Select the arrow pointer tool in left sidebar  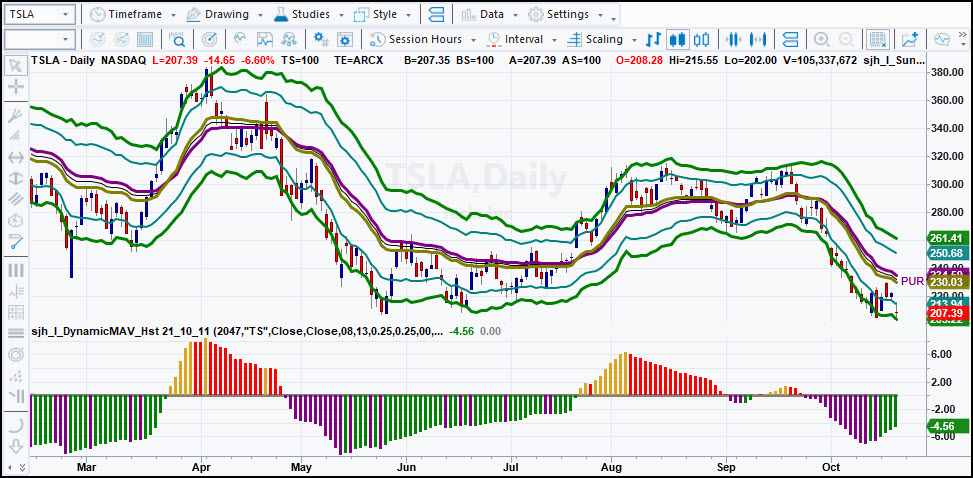pos(16,66)
